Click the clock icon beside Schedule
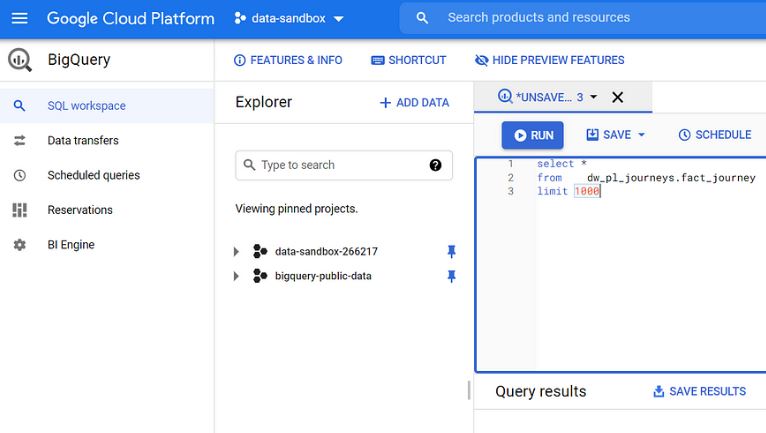766x433 pixels. click(684, 135)
